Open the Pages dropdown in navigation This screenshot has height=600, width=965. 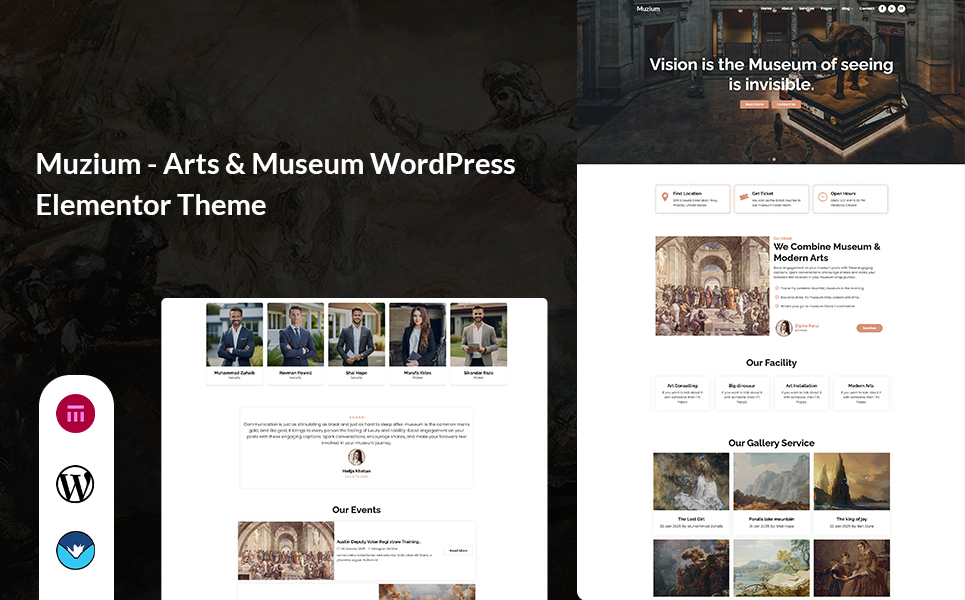coord(827,9)
